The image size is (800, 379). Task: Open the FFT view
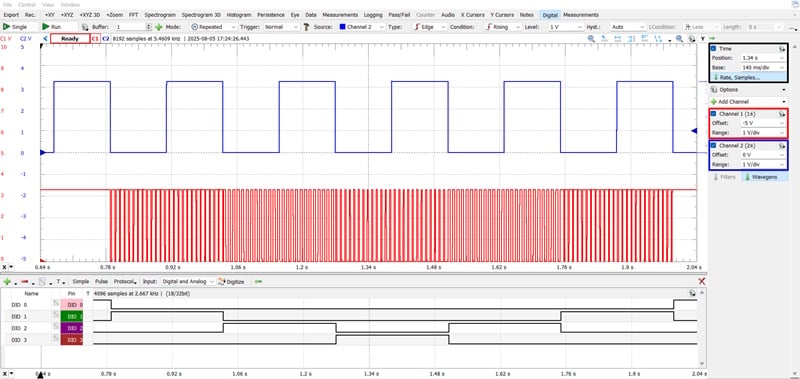[133, 15]
